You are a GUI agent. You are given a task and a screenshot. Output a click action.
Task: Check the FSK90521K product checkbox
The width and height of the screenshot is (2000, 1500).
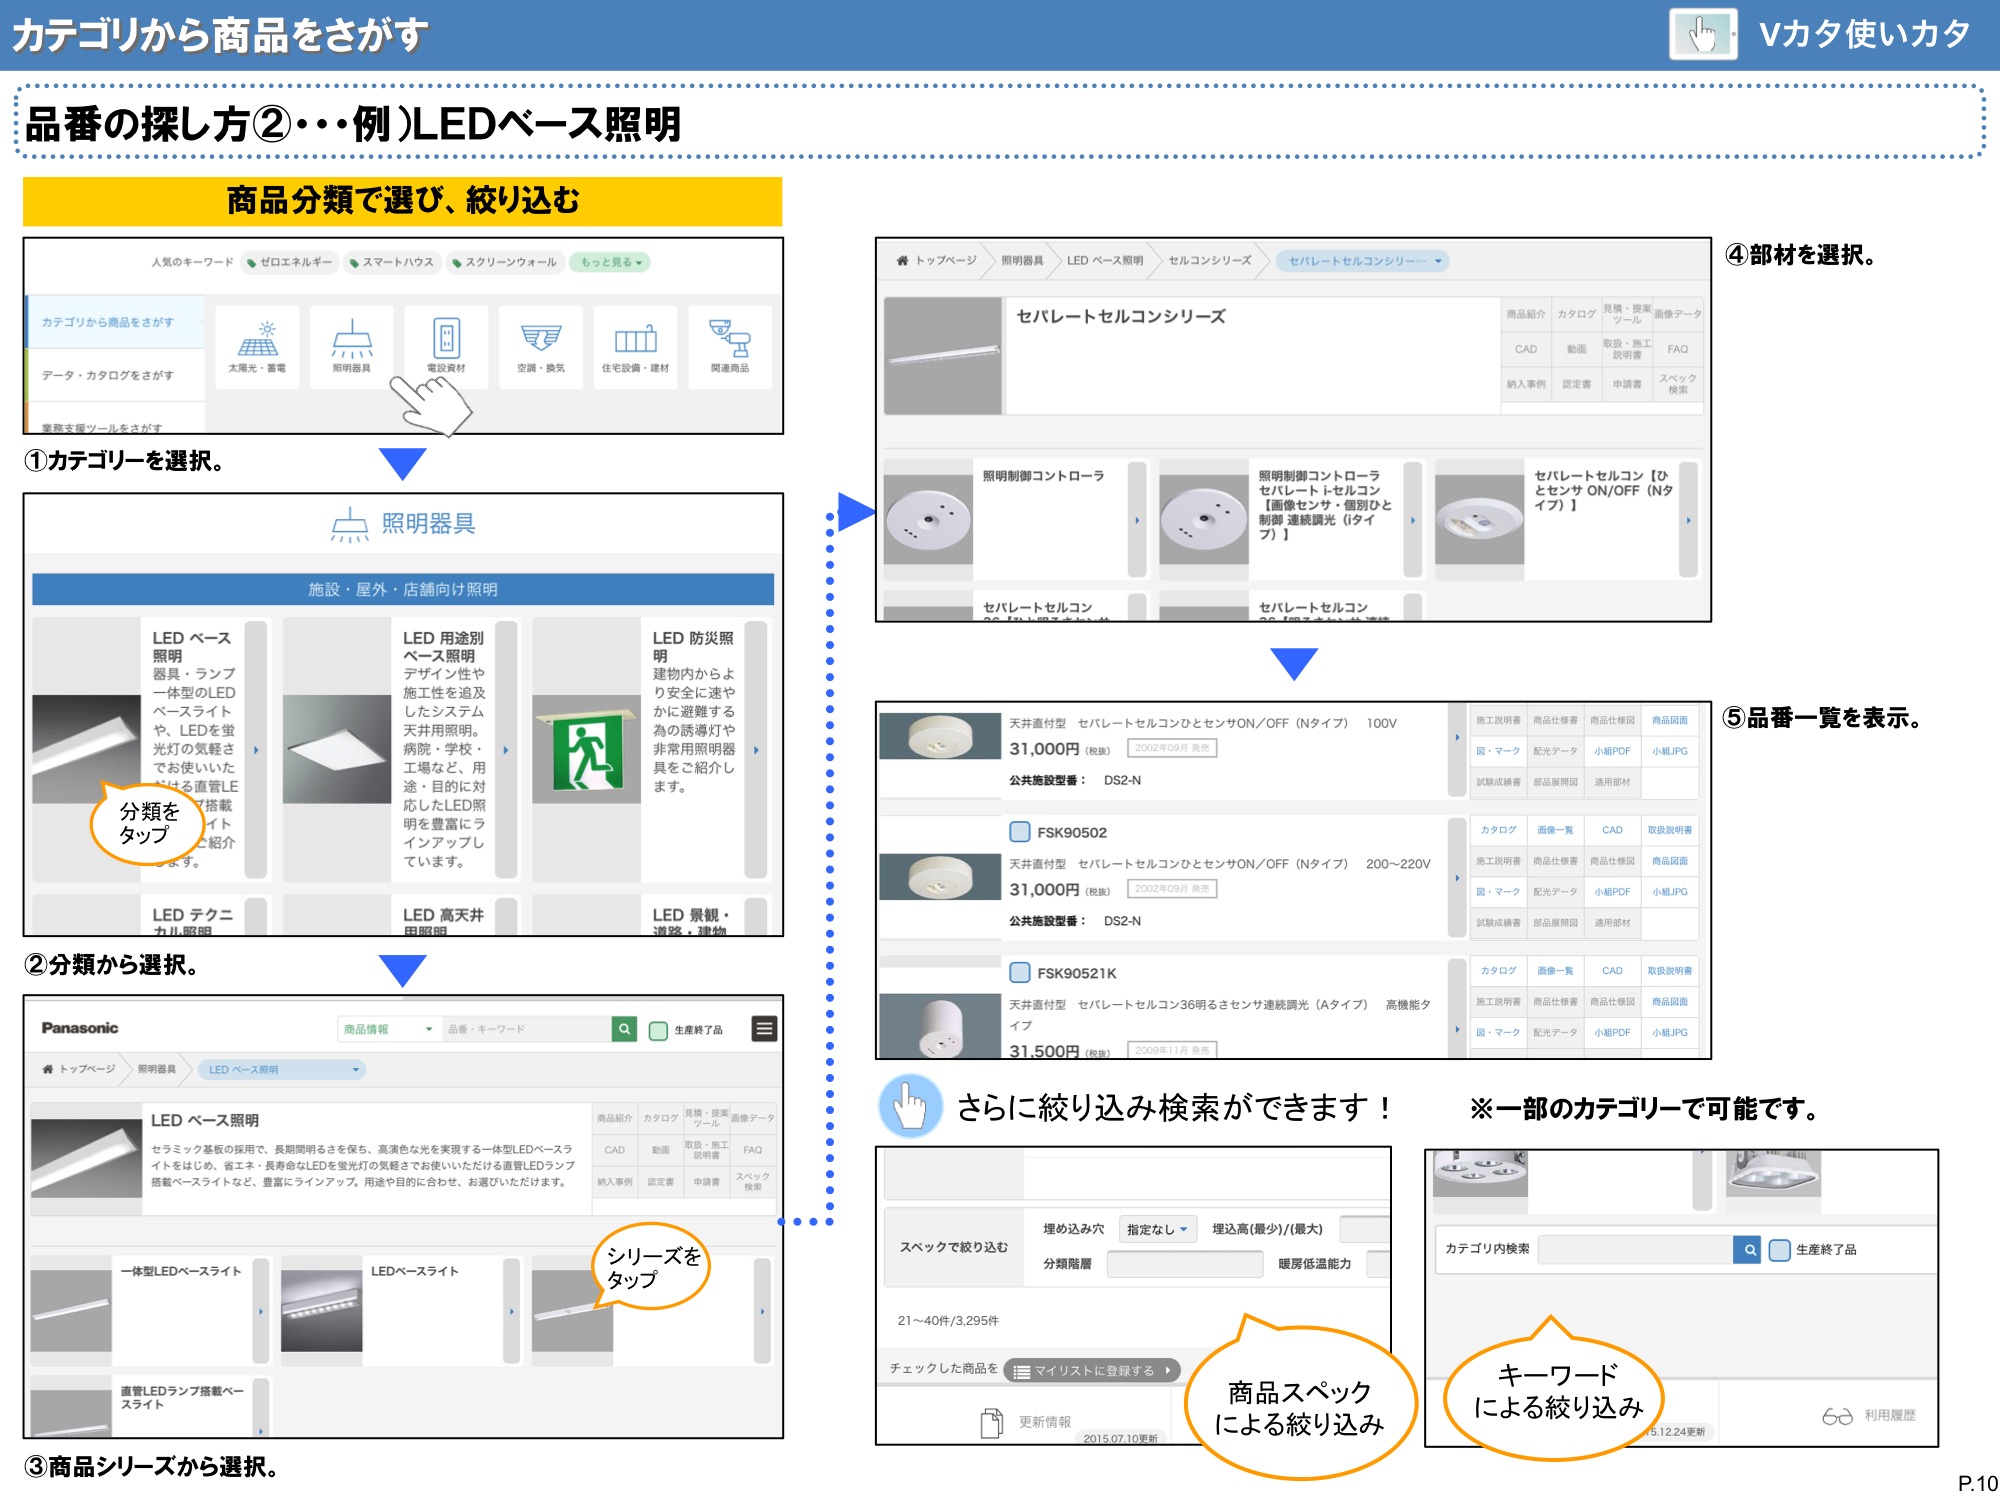(1019, 971)
